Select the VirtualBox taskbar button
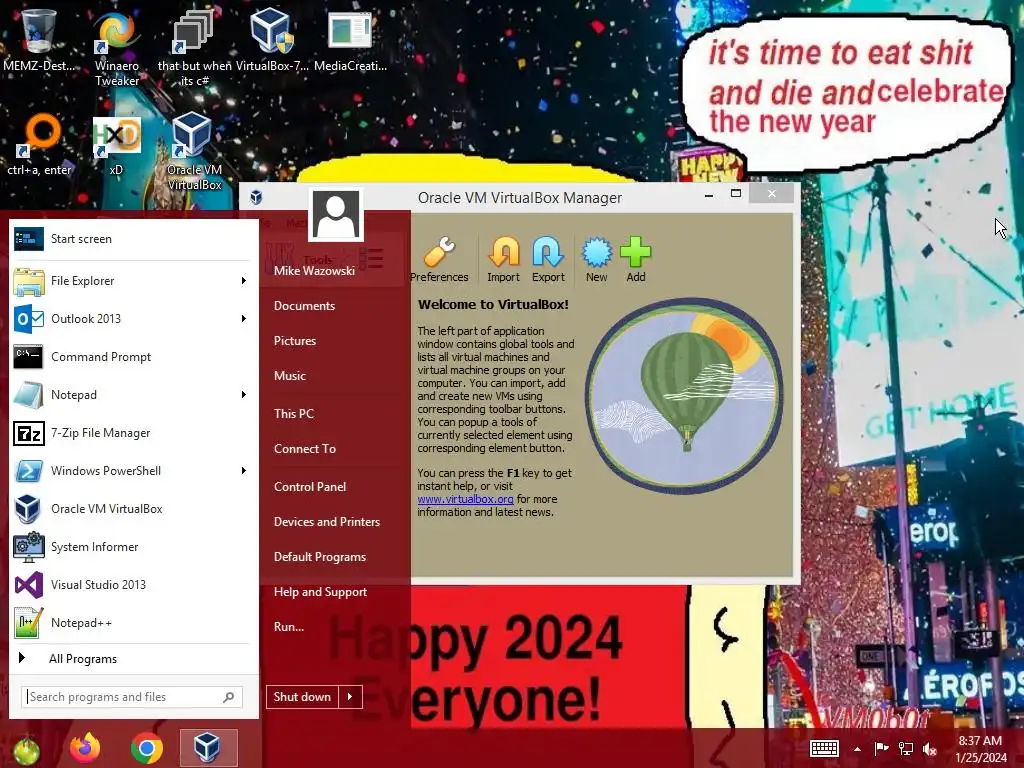This screenshot has height=768, width=1024. (x=208, y=748)
